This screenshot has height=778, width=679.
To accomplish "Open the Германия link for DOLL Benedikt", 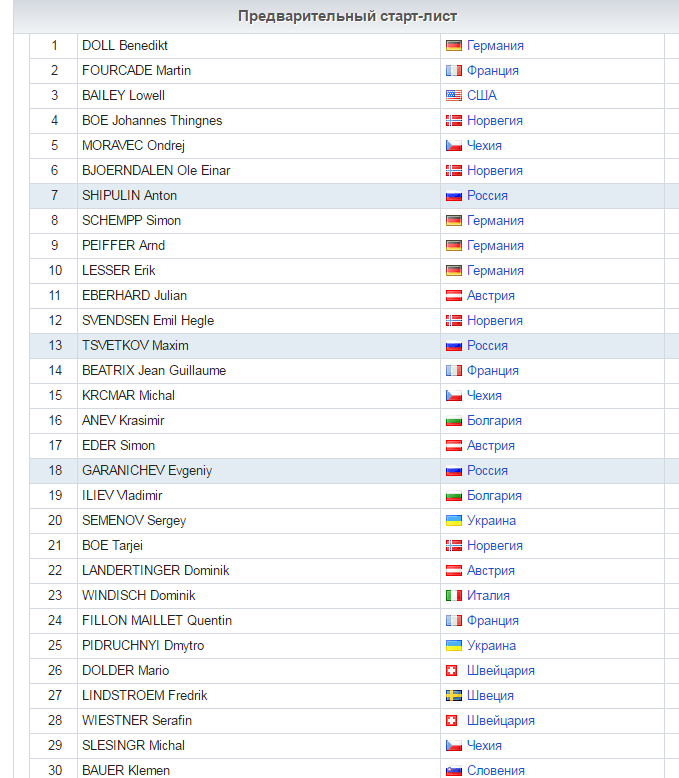I will [495, 46].
